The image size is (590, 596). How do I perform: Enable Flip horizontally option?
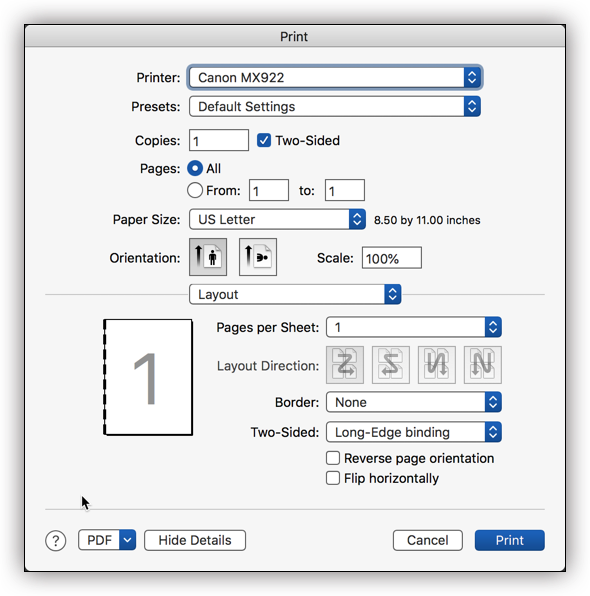pos(333,478)
